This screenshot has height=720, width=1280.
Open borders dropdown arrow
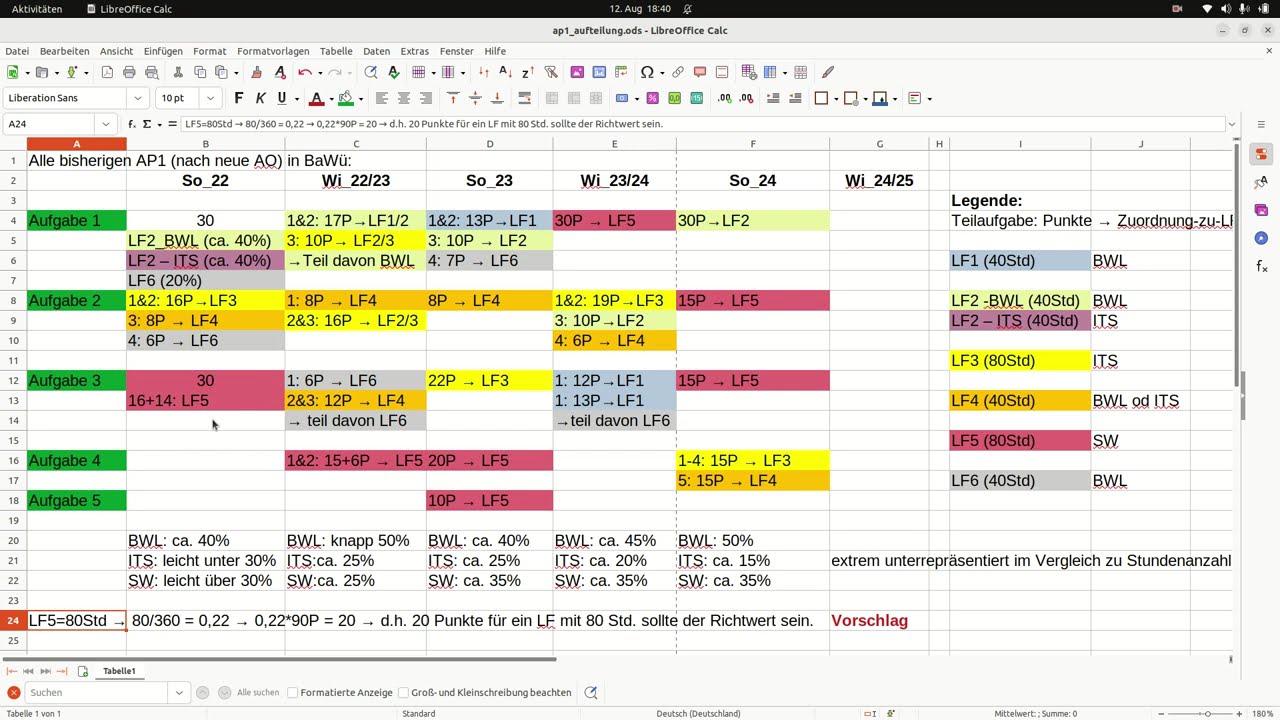pyautogui.click(x=835, y=98)
